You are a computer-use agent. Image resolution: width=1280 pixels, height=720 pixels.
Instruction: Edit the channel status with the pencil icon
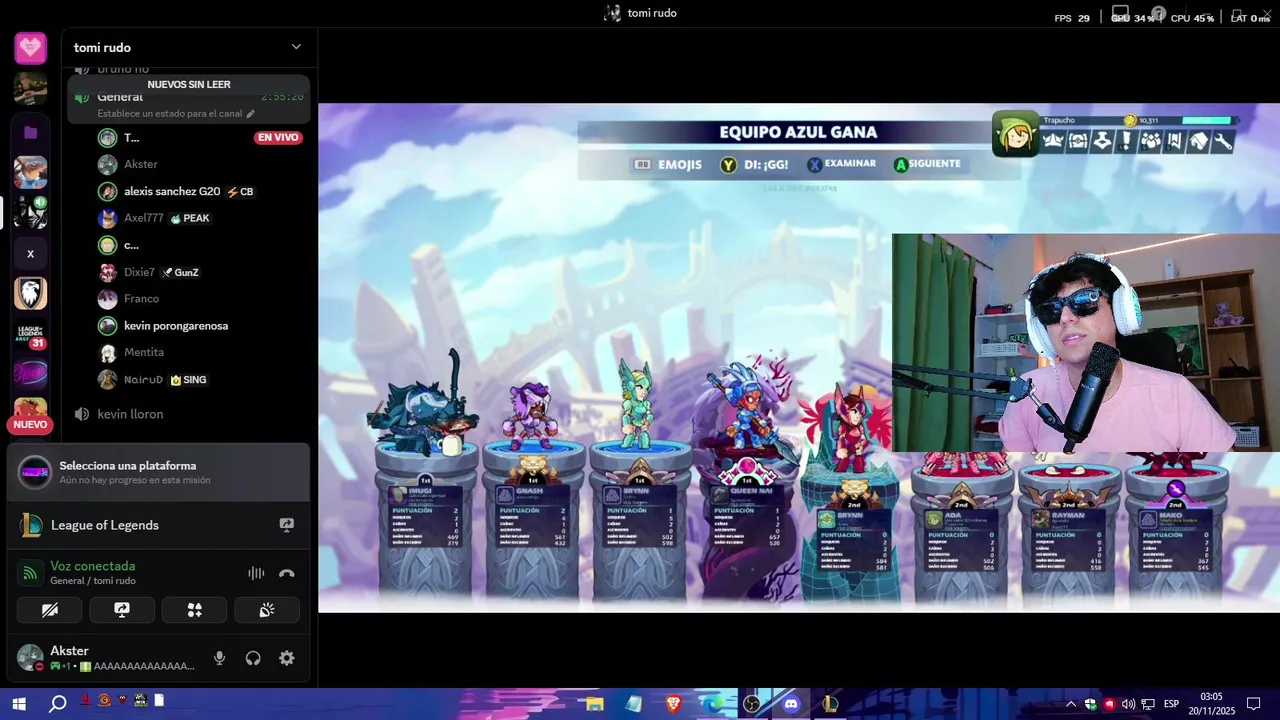[251, 114]
